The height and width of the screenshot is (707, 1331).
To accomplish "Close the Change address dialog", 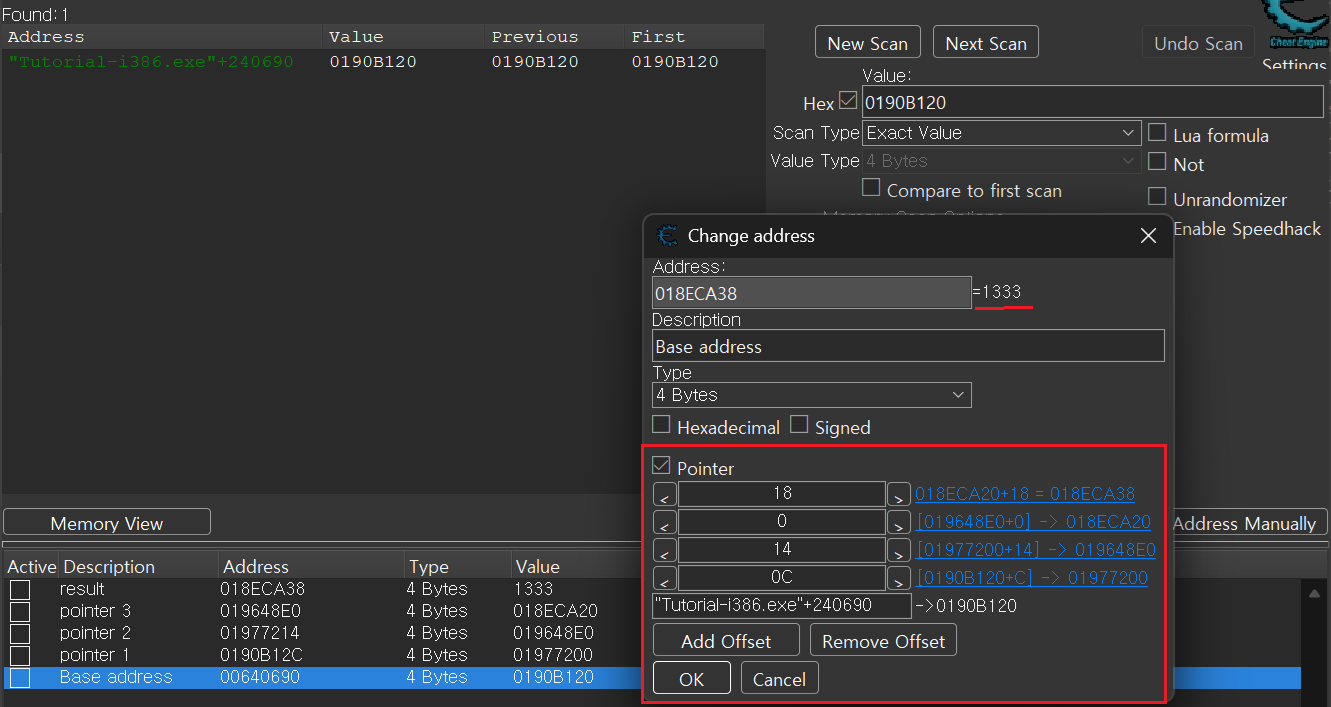I will coord(1148,236).
